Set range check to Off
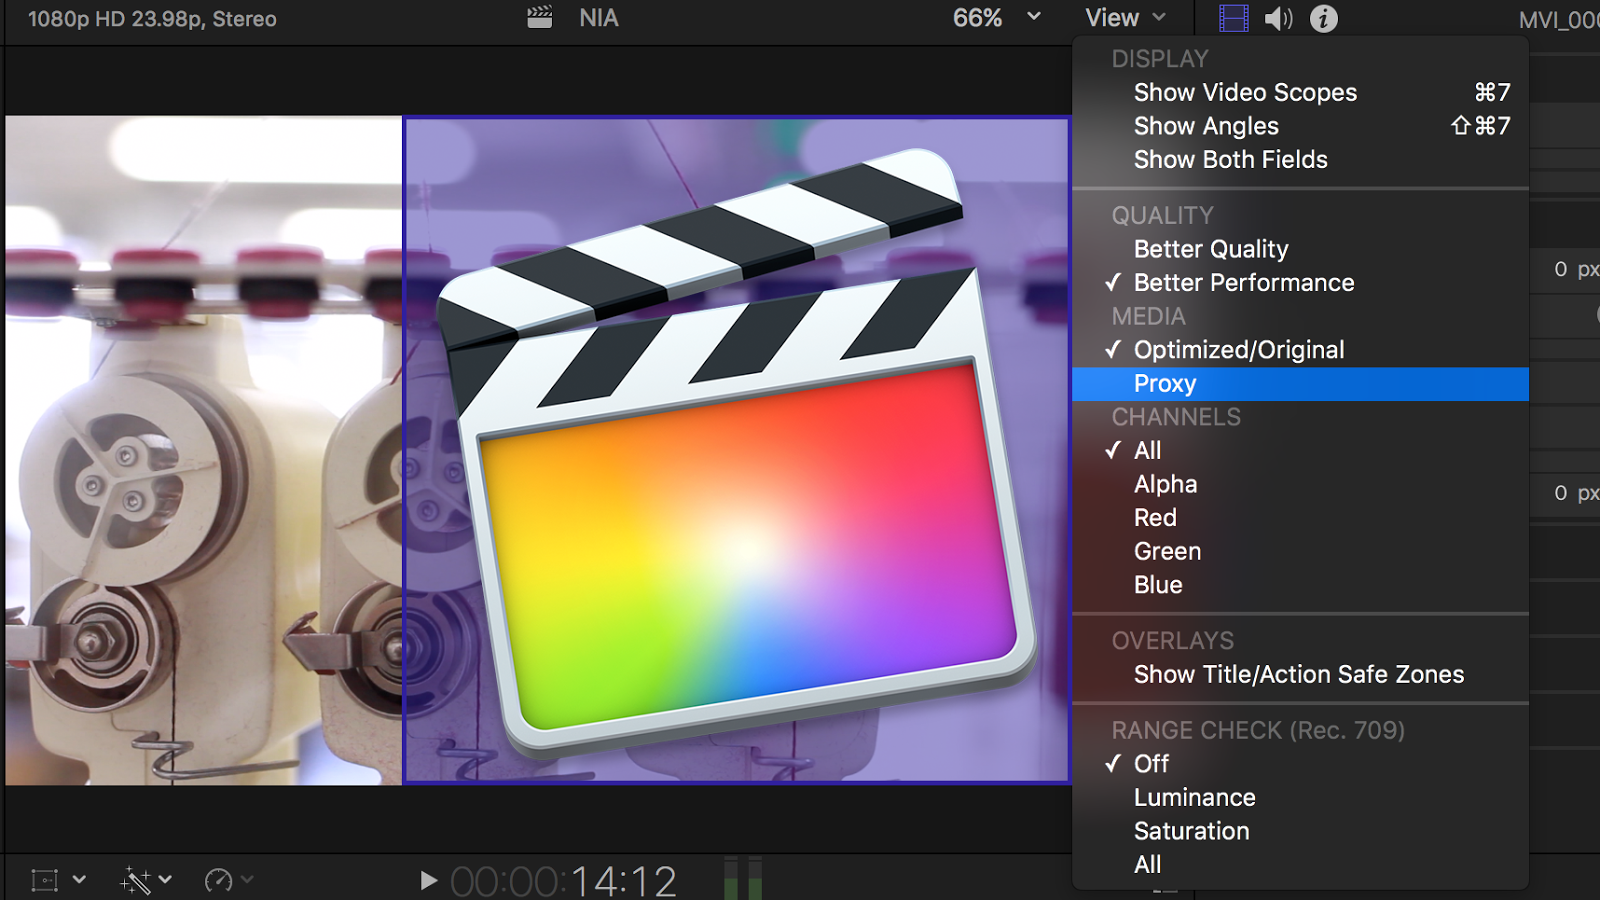The width and height of the screenshot is (1600, 900). 1300,764
